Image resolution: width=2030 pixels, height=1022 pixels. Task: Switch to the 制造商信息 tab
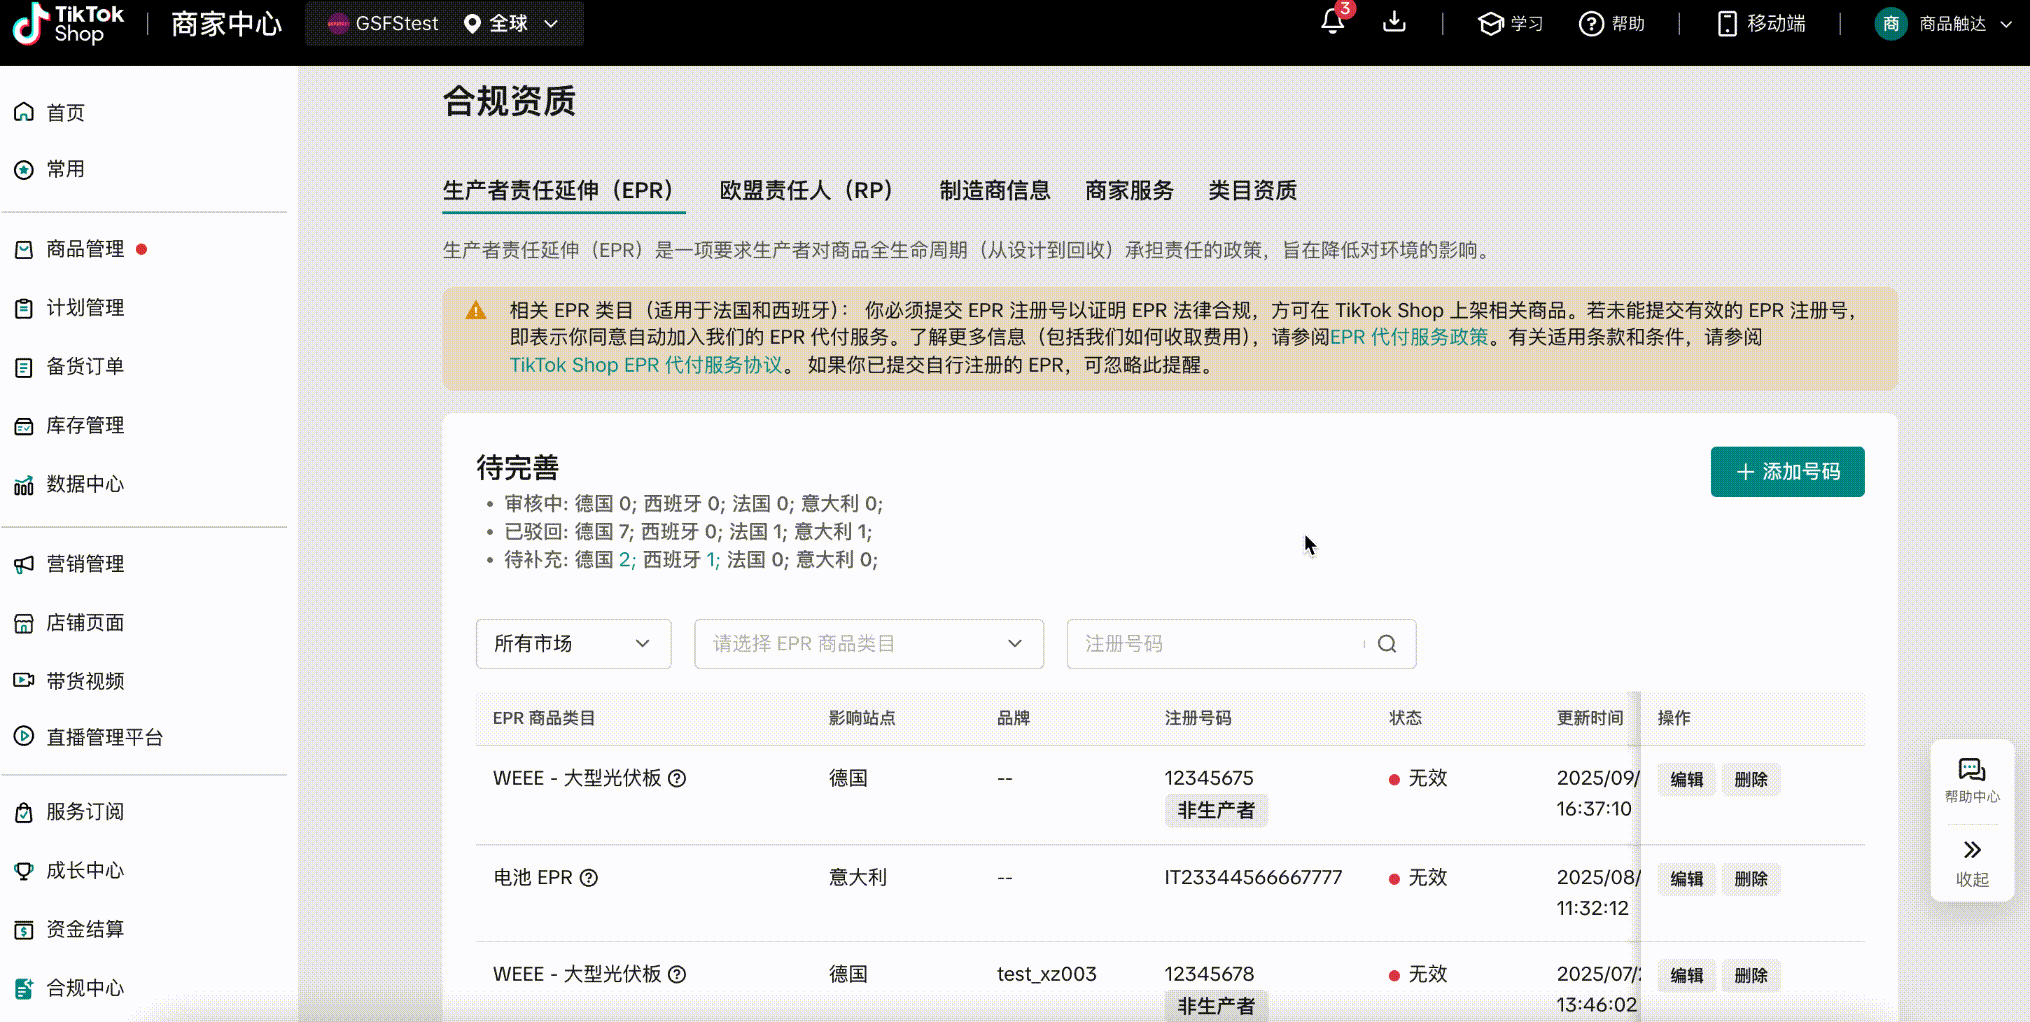994,190
